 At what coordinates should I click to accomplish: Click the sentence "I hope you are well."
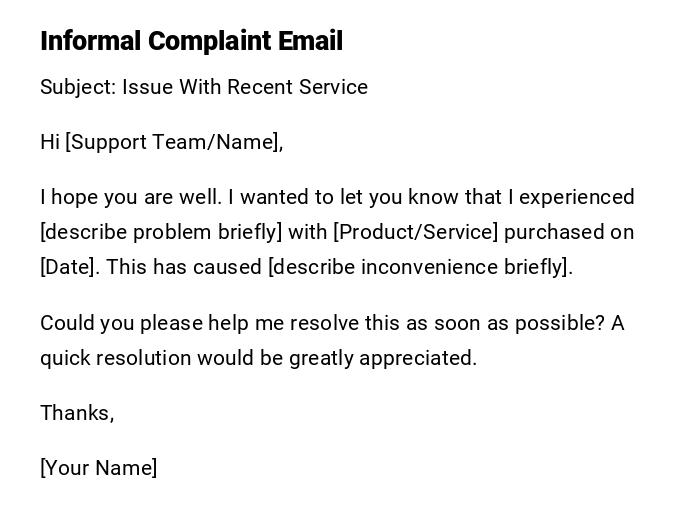[x=130, y=197]
